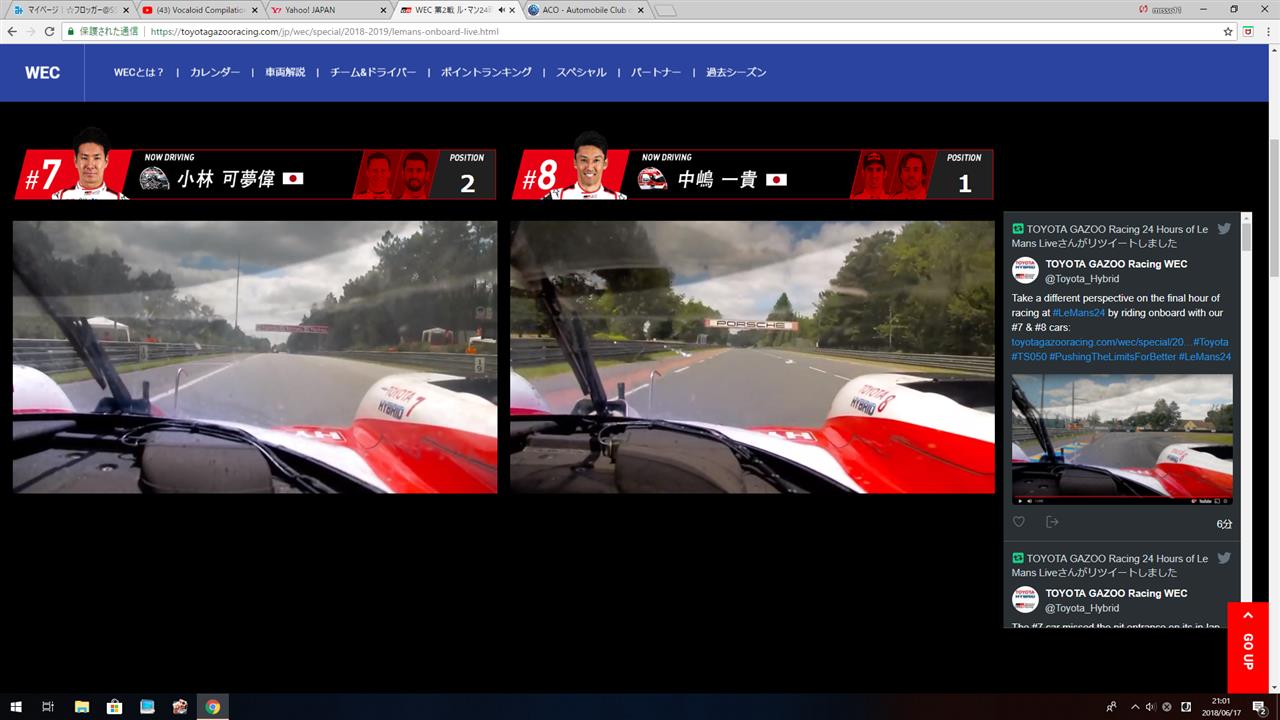Click the Chrome icon in the taskbar
The width and height of the screenshot is (1280, 720).
[213, 707]
